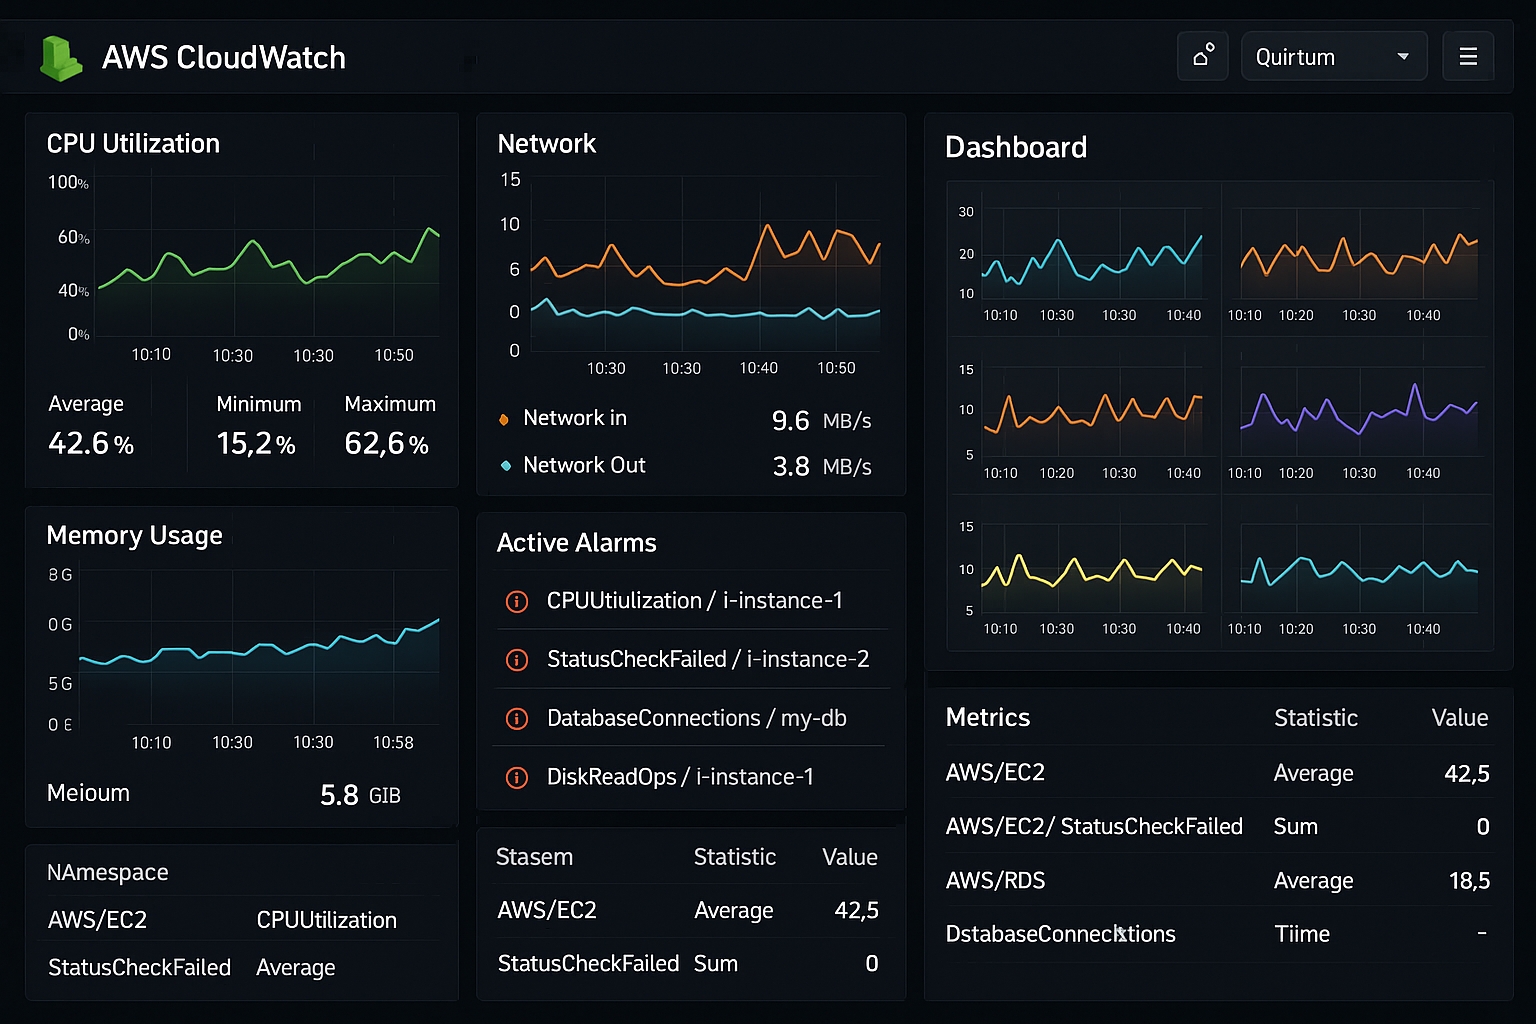Click the Meioum label under memory chart
Viewport: 1536px width, 1024px height.
[88, 793]
